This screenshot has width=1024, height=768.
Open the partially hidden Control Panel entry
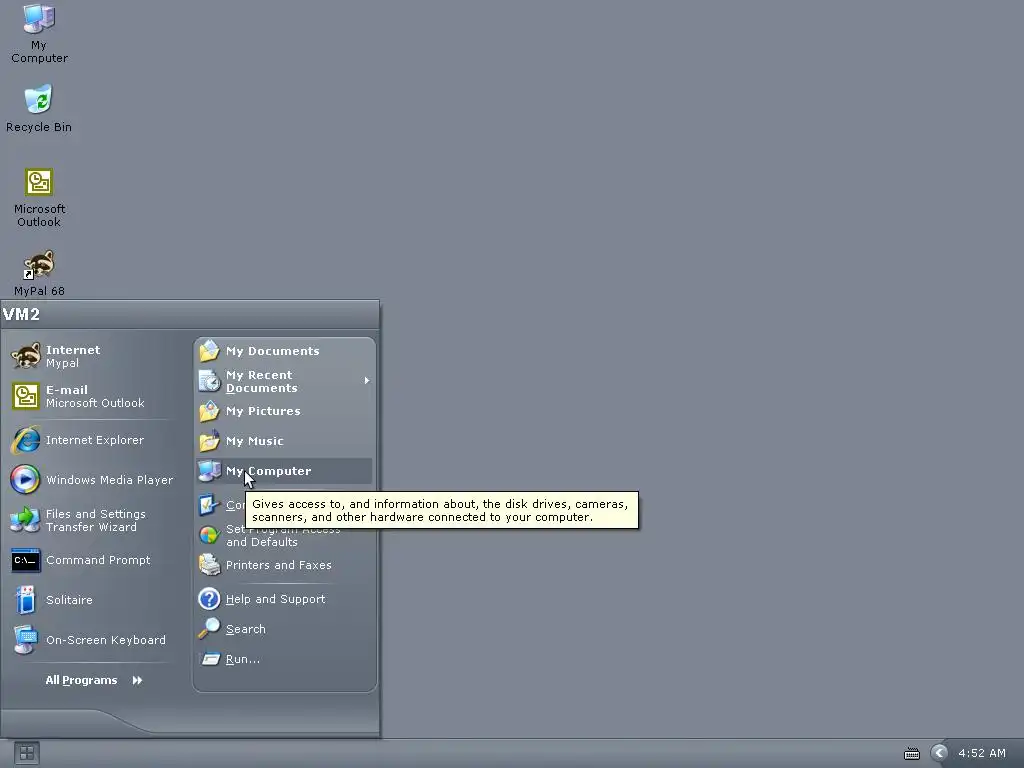(x=221, y=505)
